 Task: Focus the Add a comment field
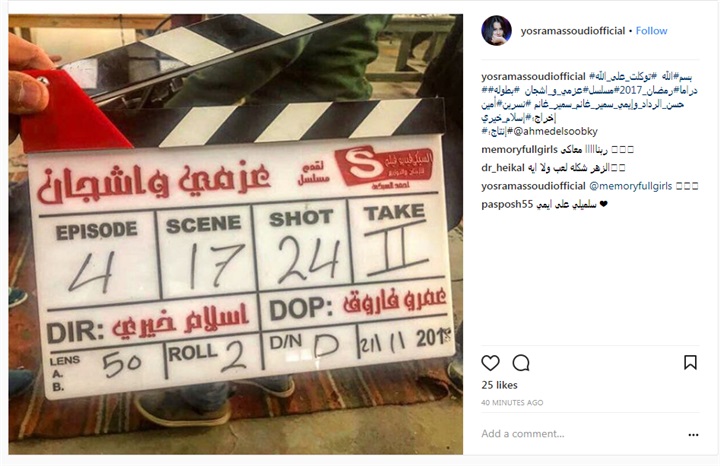579,434
